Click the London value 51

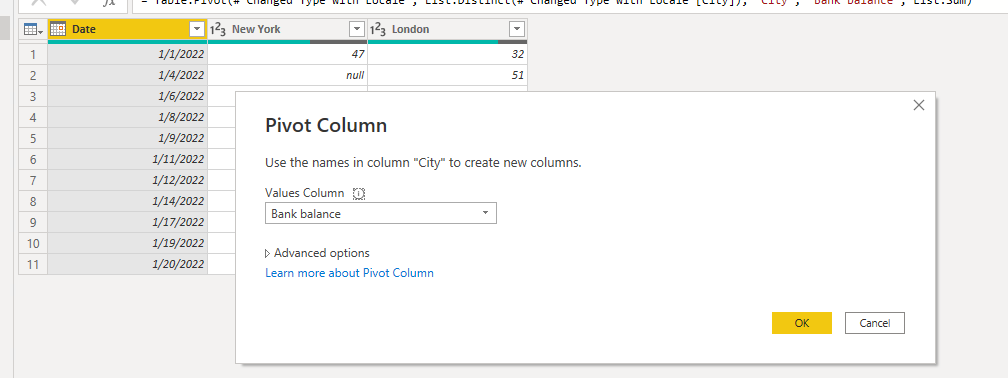point(447,75)
